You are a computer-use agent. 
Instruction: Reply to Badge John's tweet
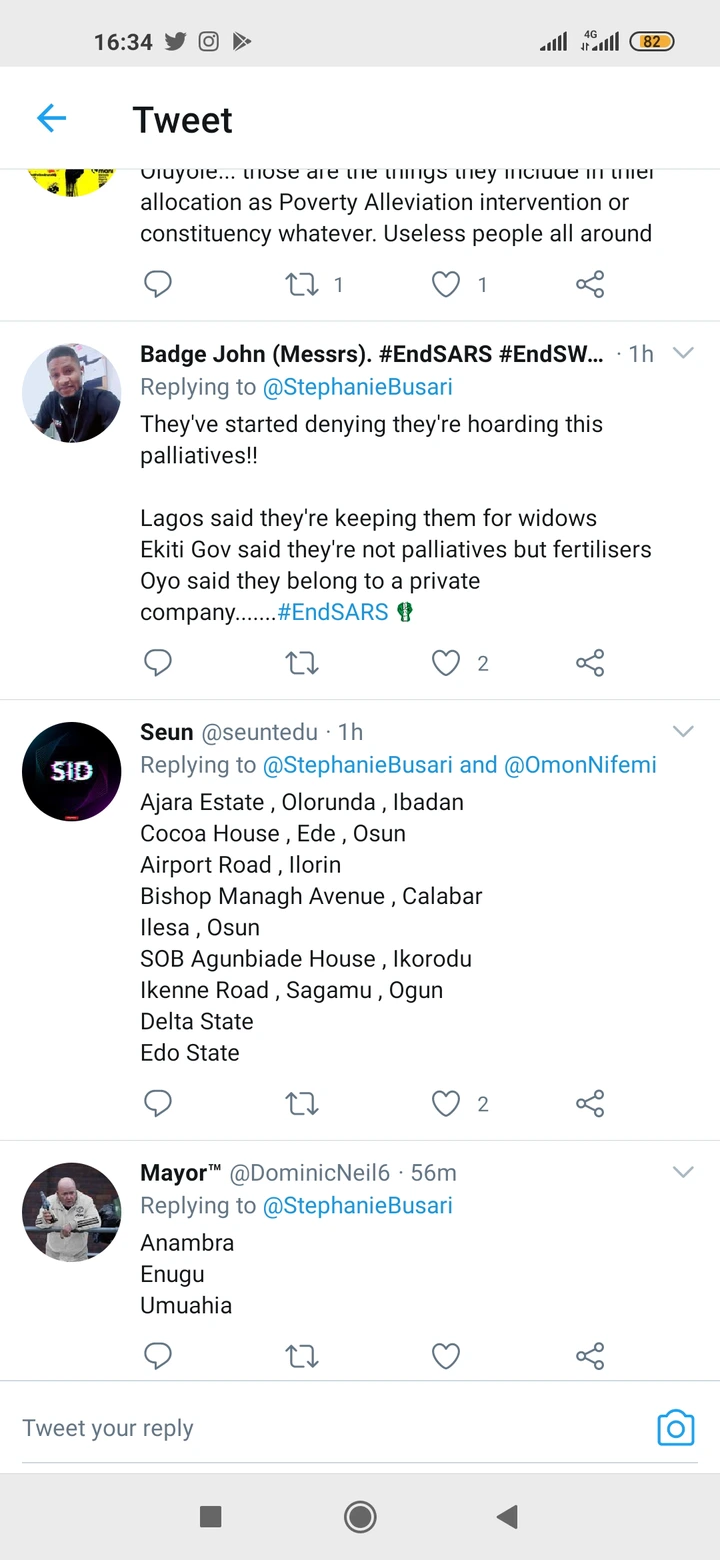(158, 662)
